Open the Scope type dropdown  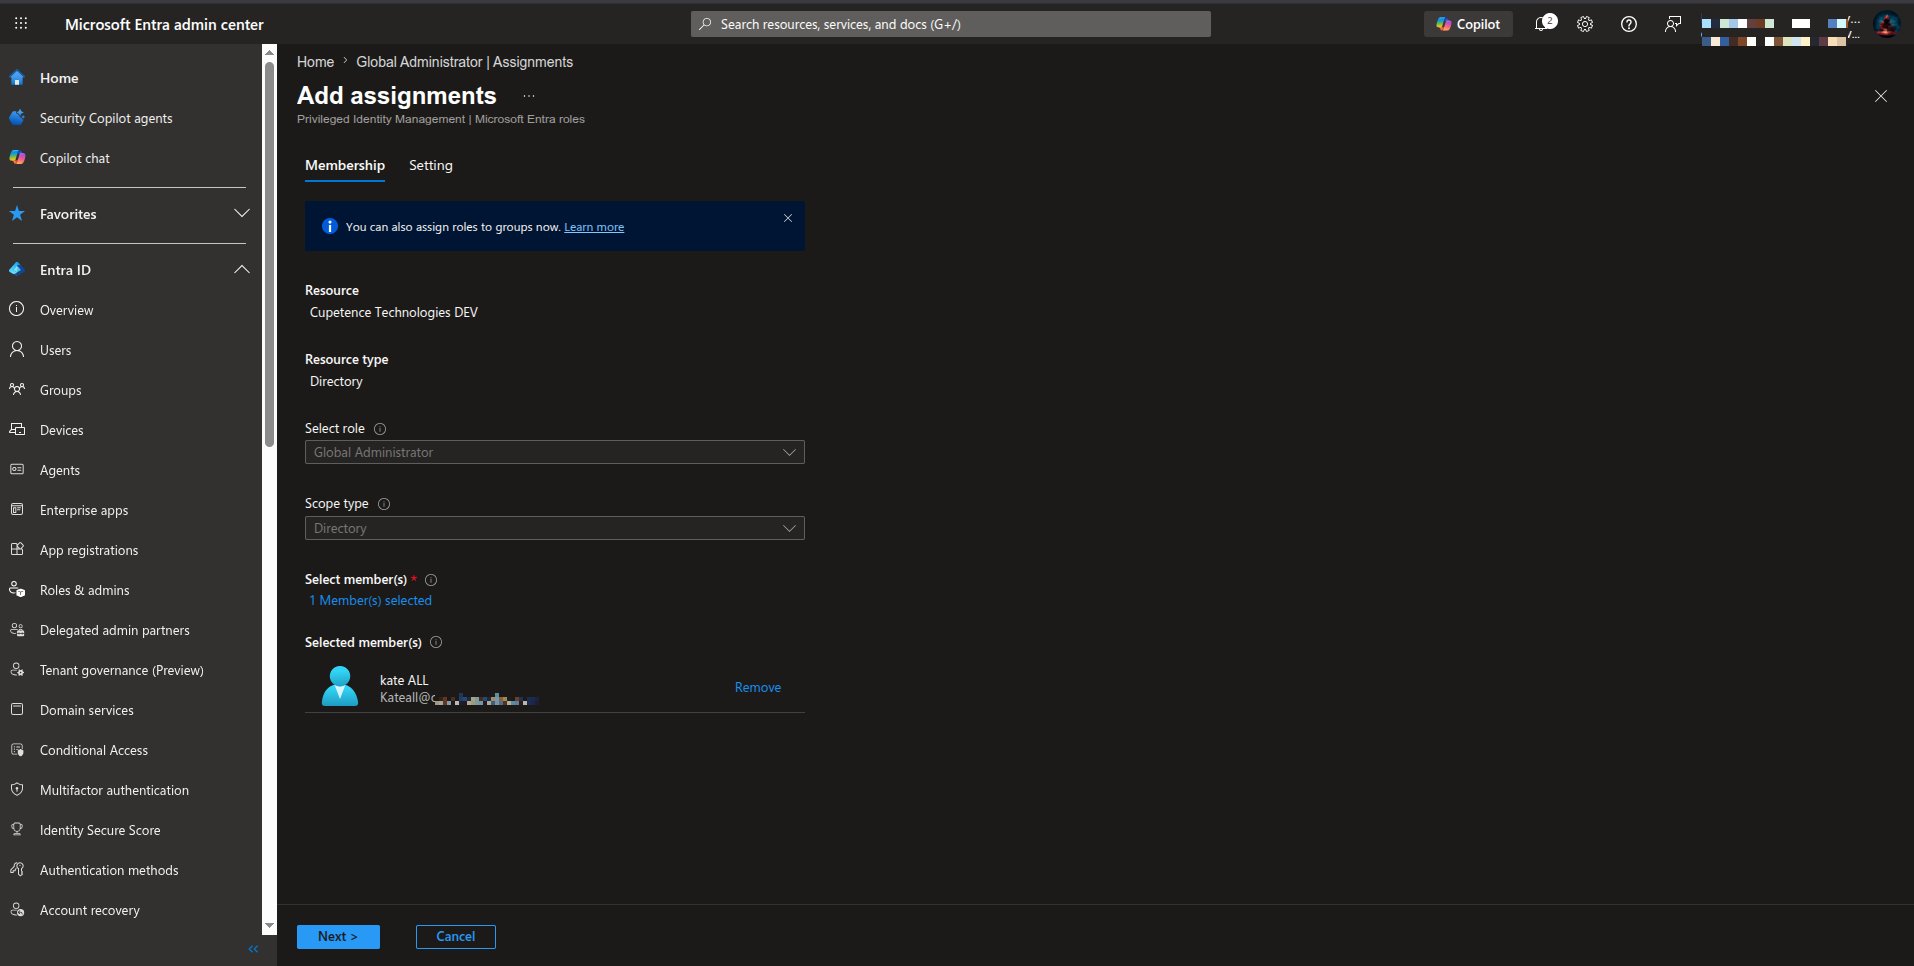[x=555, y=528]
